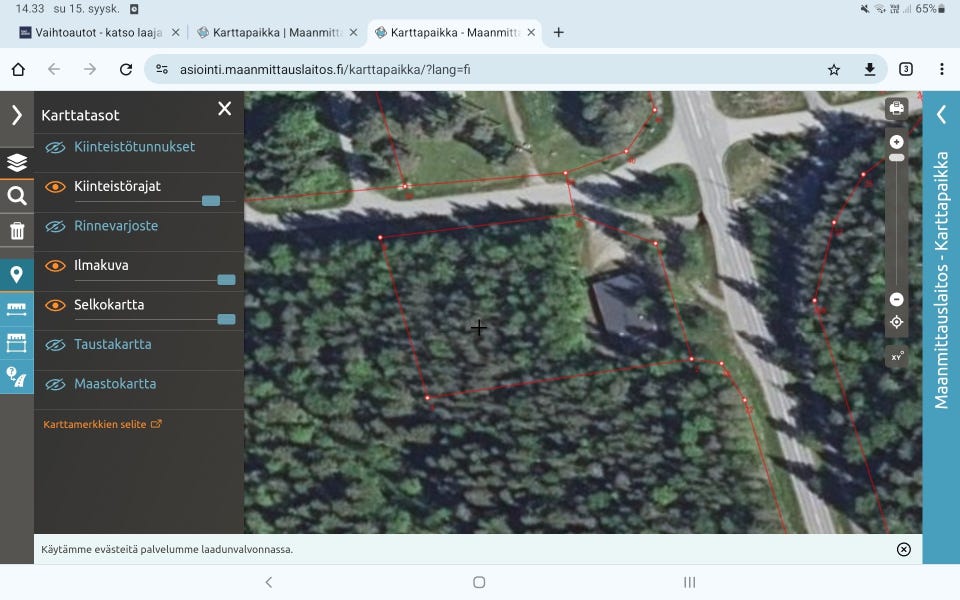Image resolution: width=960 pixels, height=600 pixels.
Task: Switch to the Karttapaikka | Maanmitt tab
Action: [269, 32]
